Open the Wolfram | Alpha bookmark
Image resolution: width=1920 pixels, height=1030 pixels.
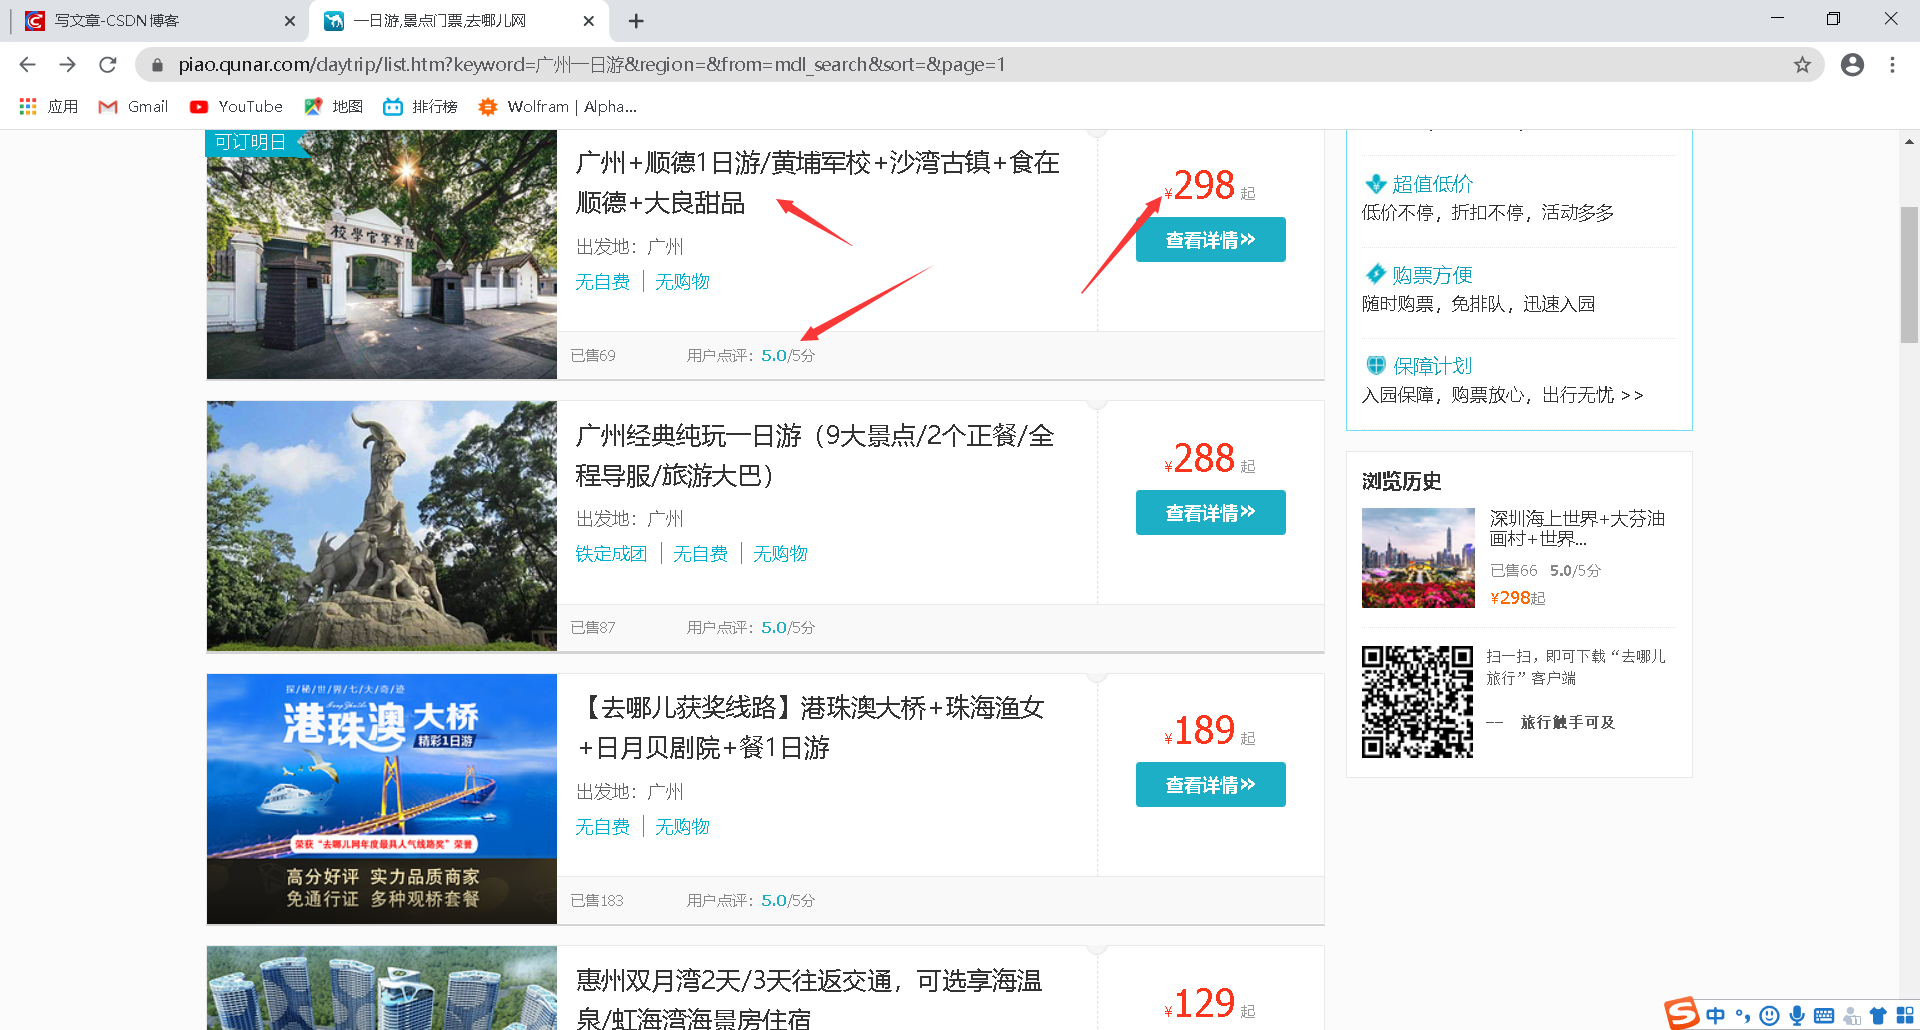(x=557, y=107)
